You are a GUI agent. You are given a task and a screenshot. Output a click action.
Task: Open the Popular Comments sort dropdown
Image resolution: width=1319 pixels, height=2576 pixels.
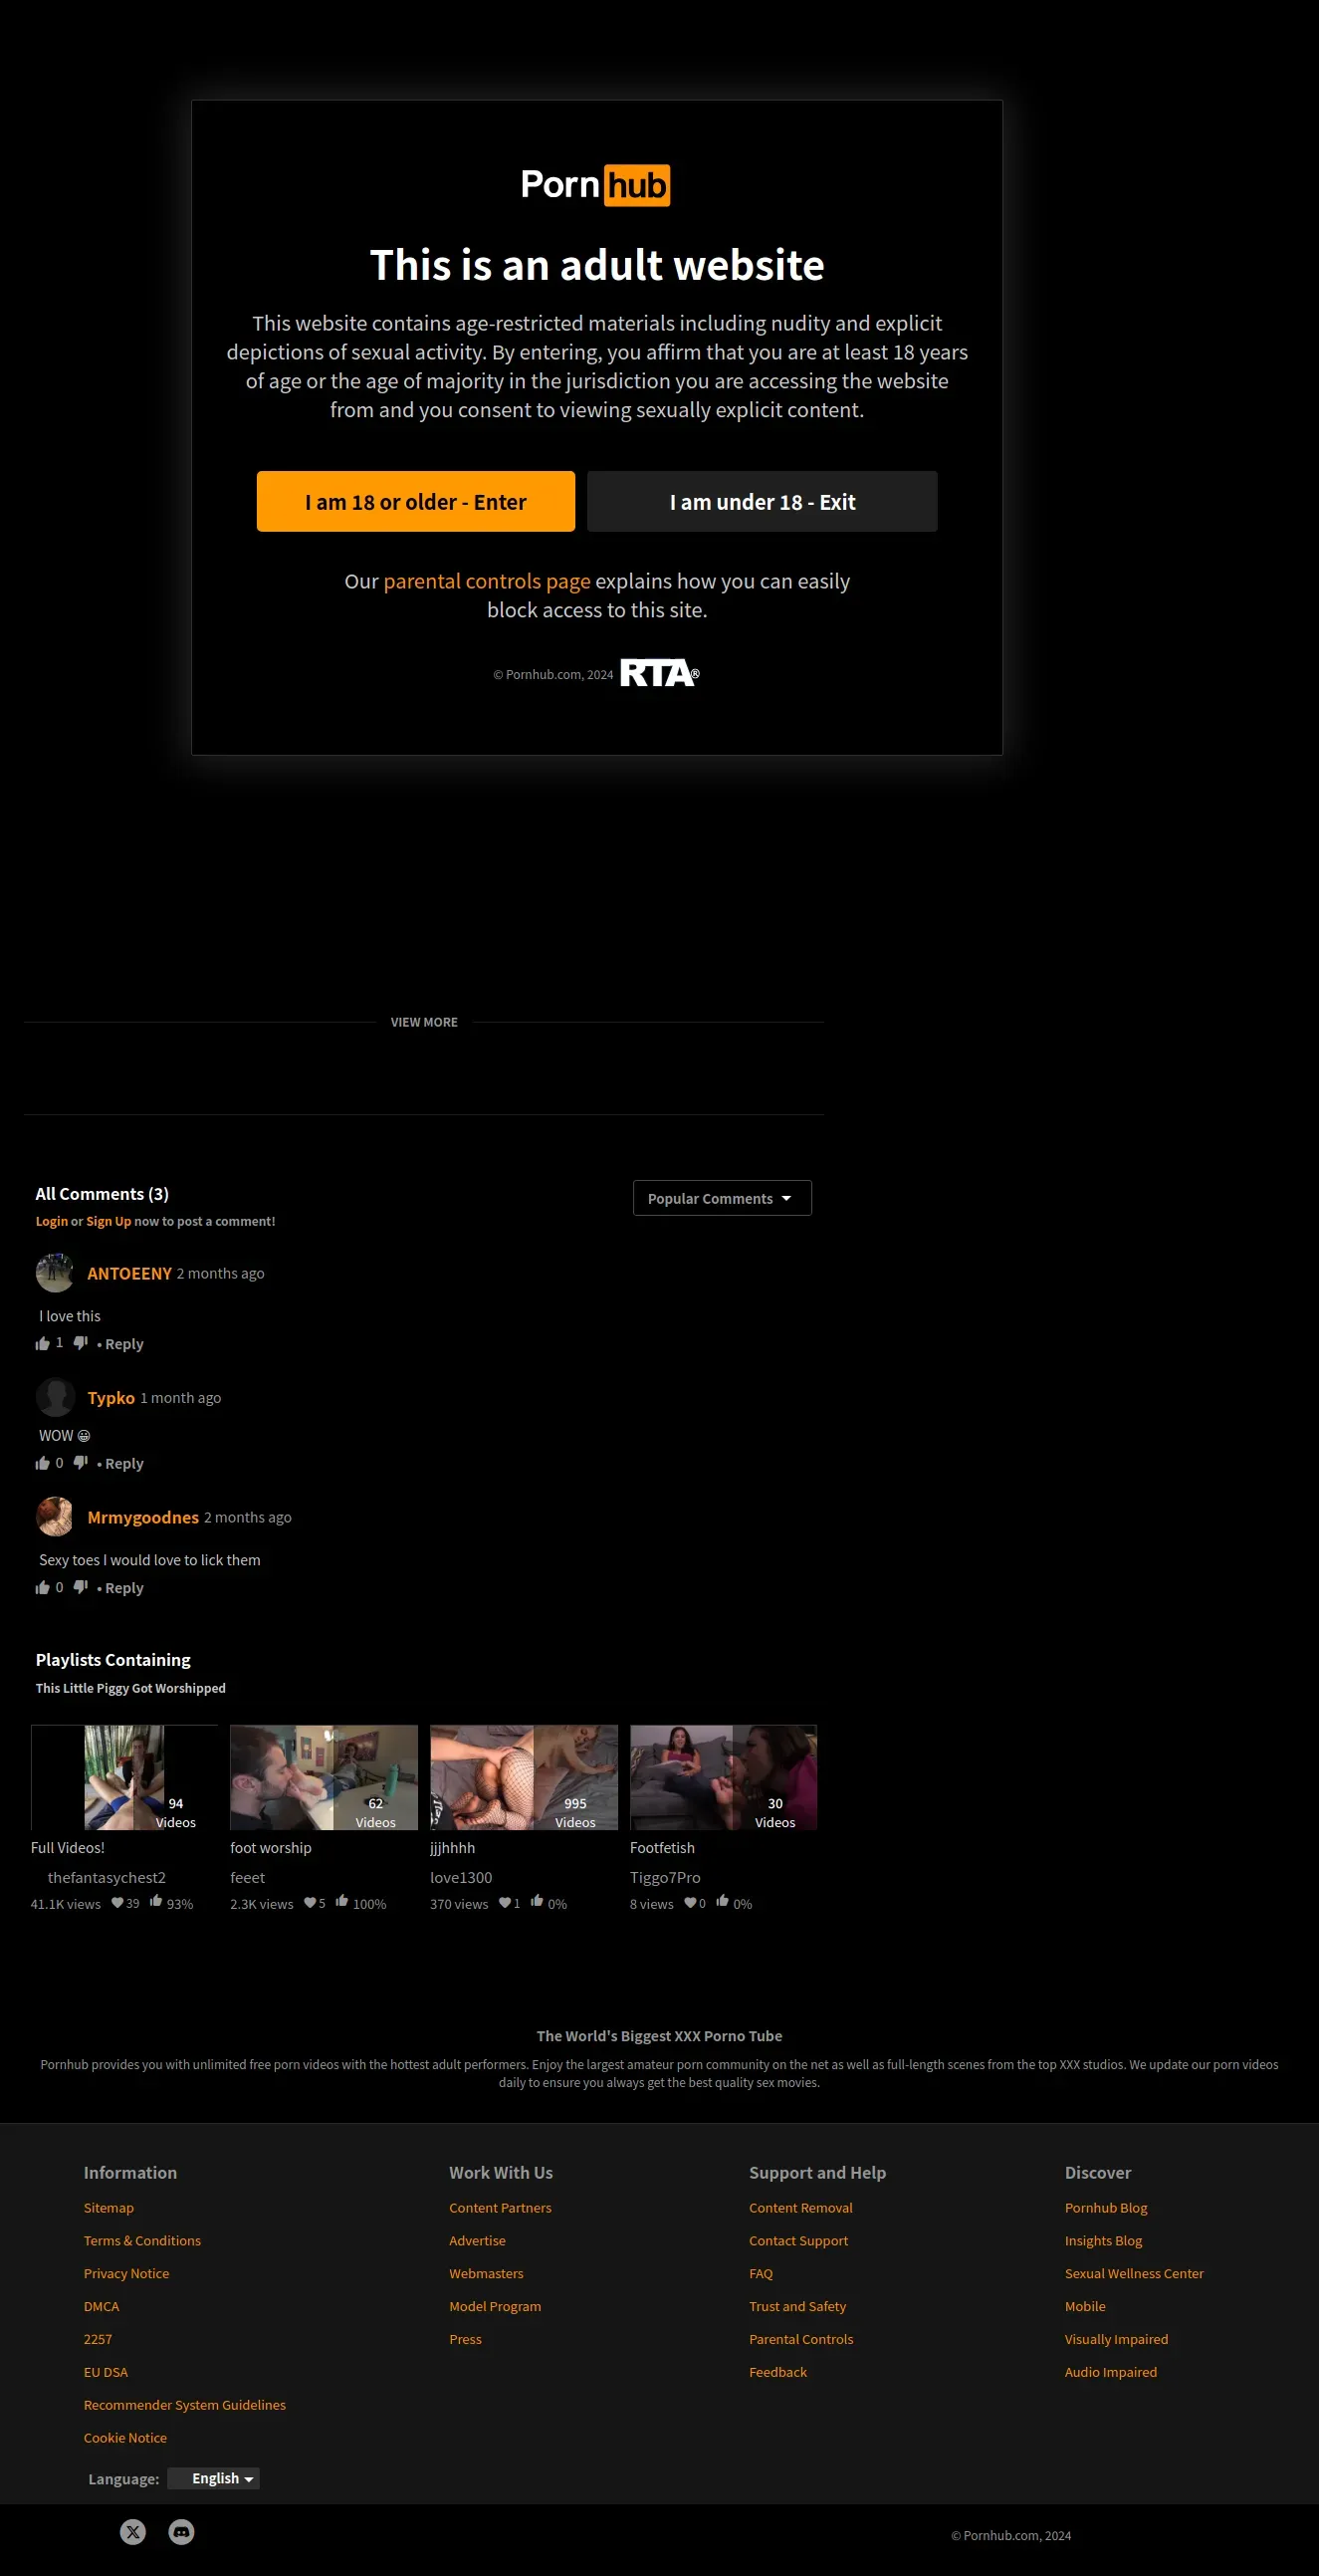(x=722, y=1198)
